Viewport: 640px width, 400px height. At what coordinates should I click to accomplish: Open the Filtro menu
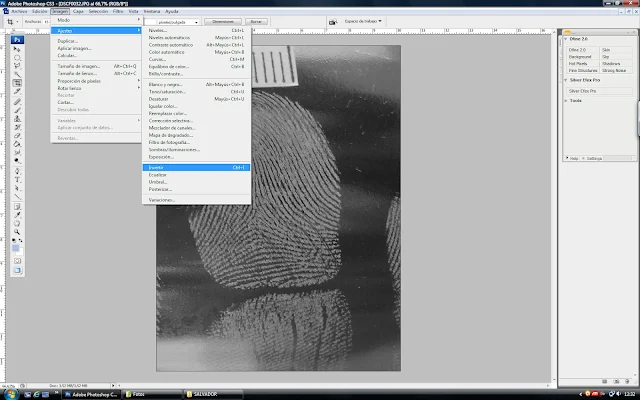pos(118,11)
